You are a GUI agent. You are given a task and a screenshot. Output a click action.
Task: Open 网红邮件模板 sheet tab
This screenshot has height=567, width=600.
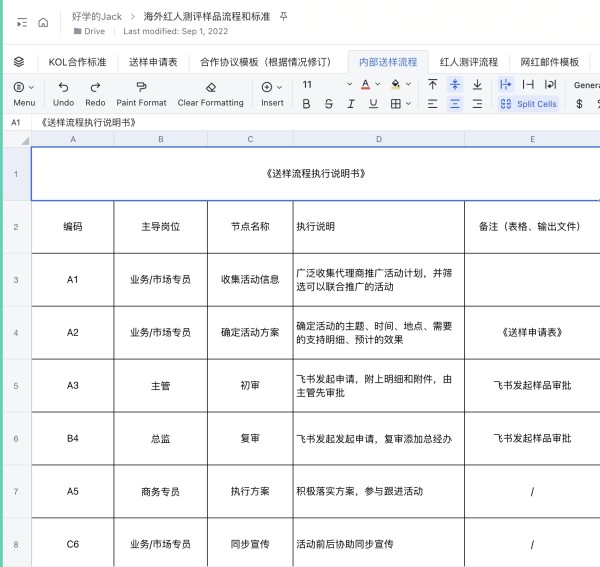tap(549, 62)
